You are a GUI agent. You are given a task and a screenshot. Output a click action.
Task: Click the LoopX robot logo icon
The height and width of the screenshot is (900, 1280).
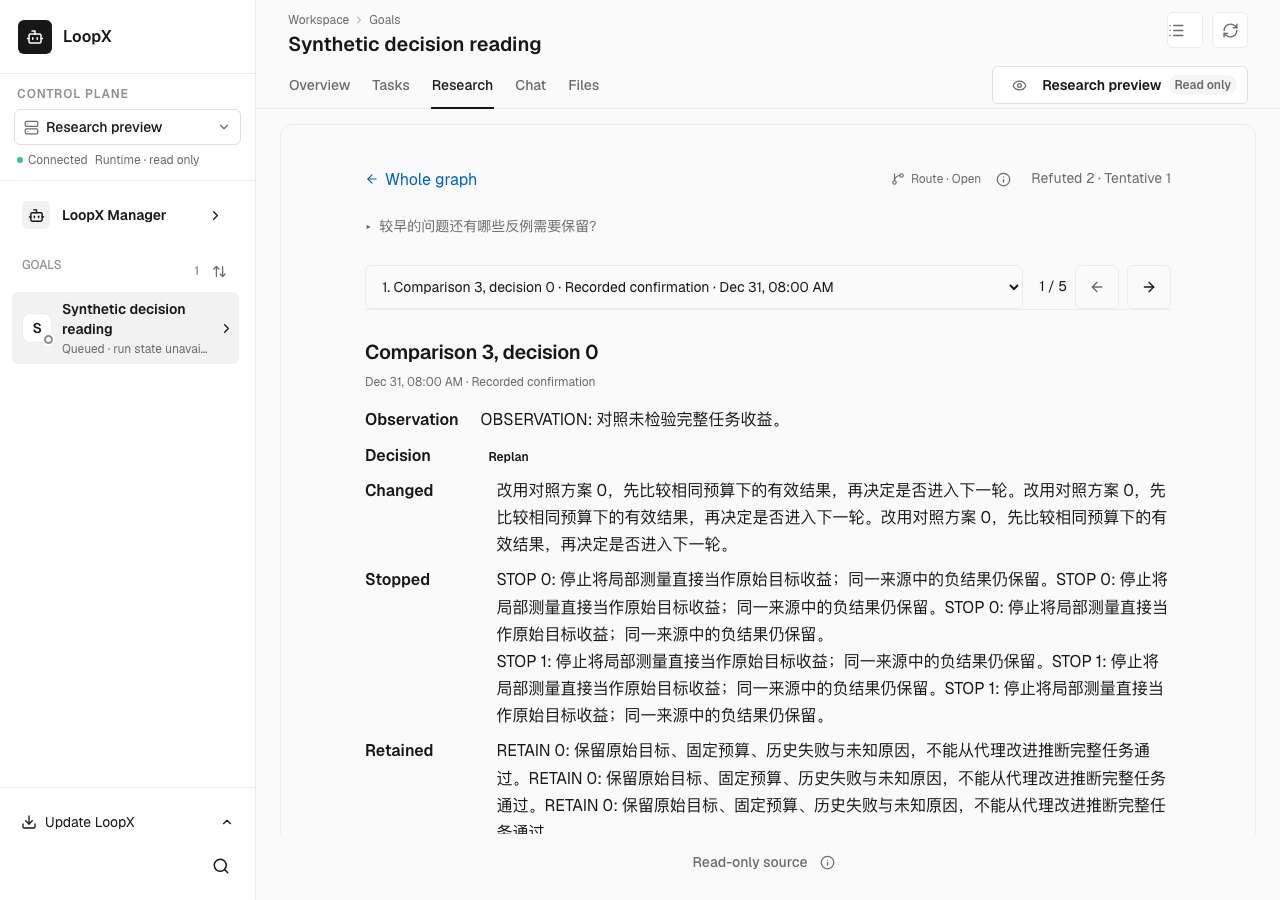[35, 37]
